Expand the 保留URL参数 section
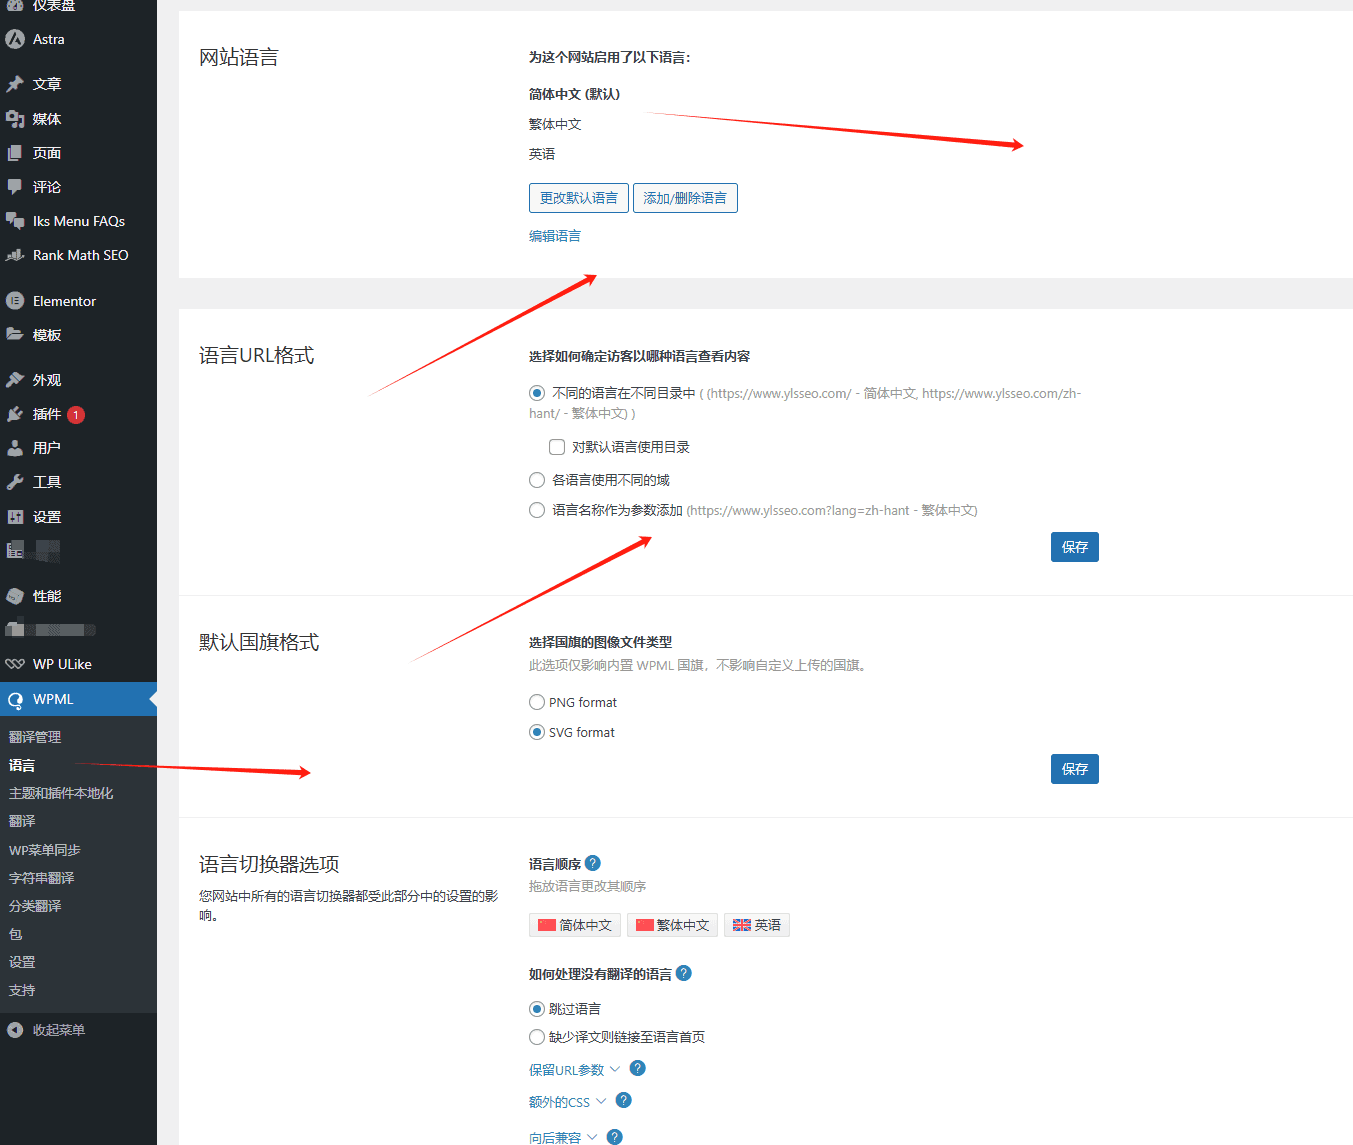The width and height of the screenshot is (1353, 1145). [x=574, y=1070]
